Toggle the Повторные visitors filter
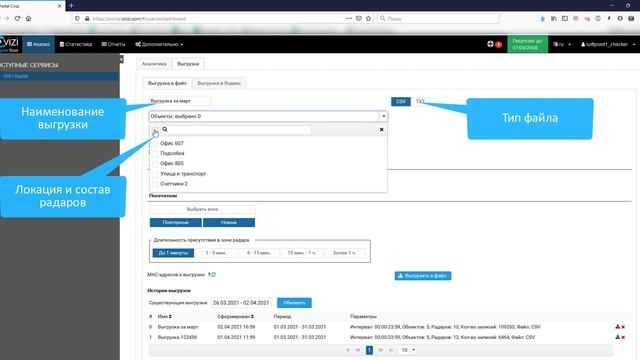Viewport: 640px width, 360px height. coord(176,222)
